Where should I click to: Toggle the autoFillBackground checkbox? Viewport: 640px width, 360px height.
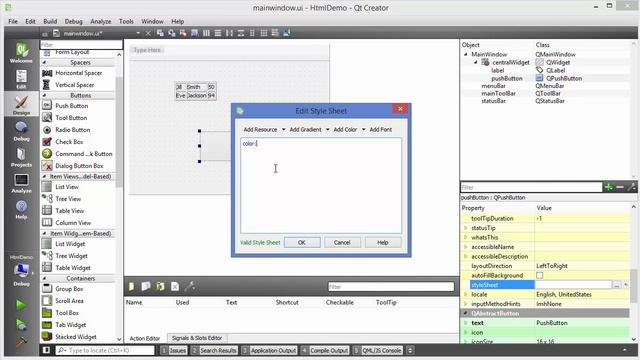(540, 276)
